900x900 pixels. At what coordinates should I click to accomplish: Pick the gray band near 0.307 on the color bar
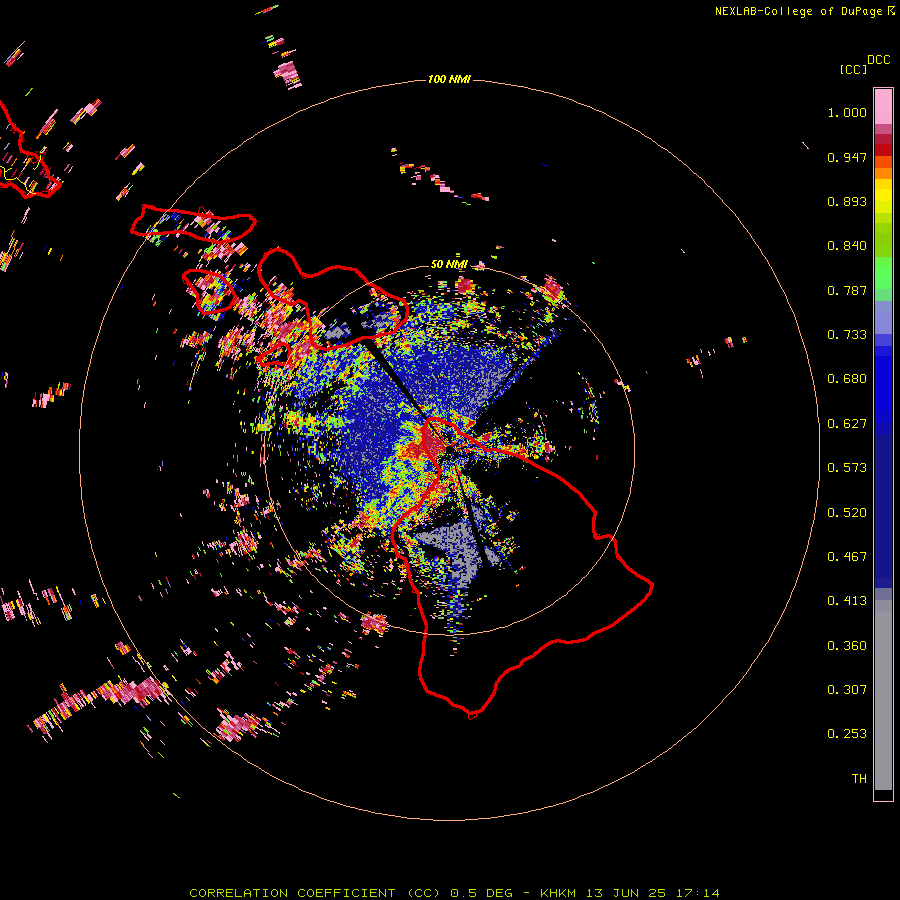tap(883, 695)
